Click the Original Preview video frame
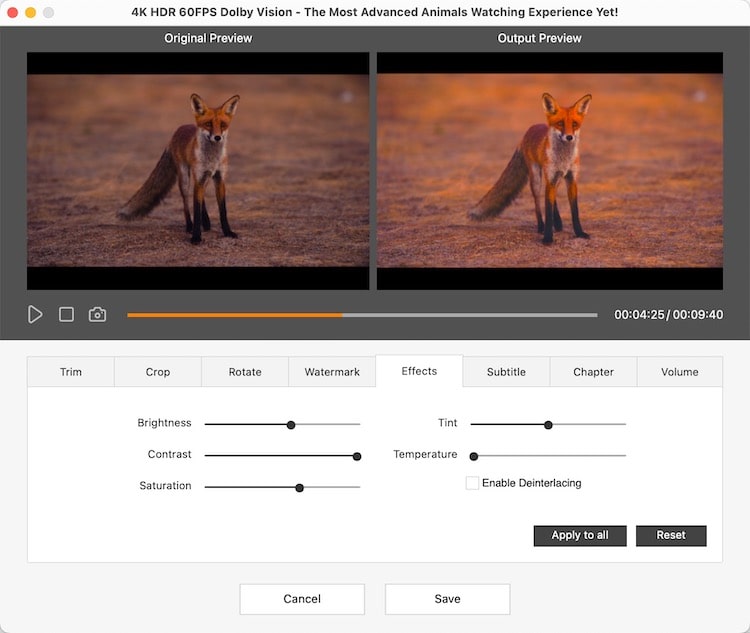This screenshot has width=750, height=633. tap(198, 171)
